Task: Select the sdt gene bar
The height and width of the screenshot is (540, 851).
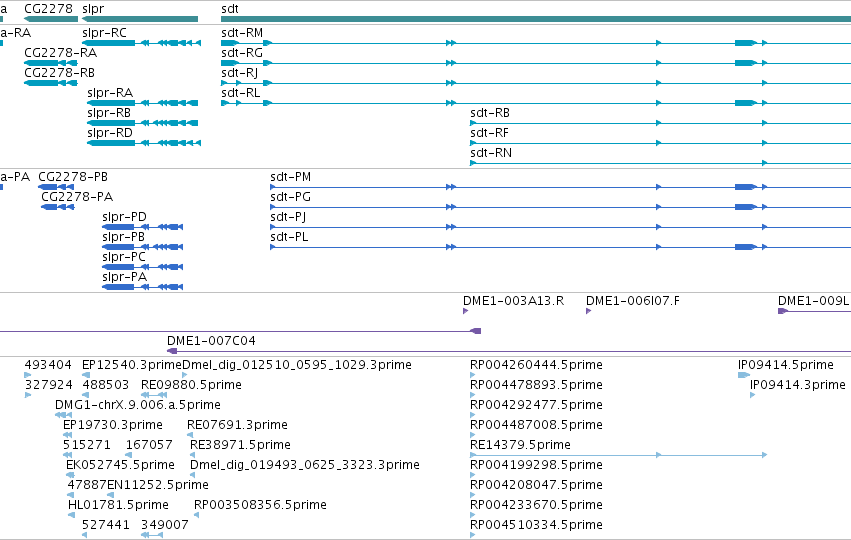Action: pos(536,19)
